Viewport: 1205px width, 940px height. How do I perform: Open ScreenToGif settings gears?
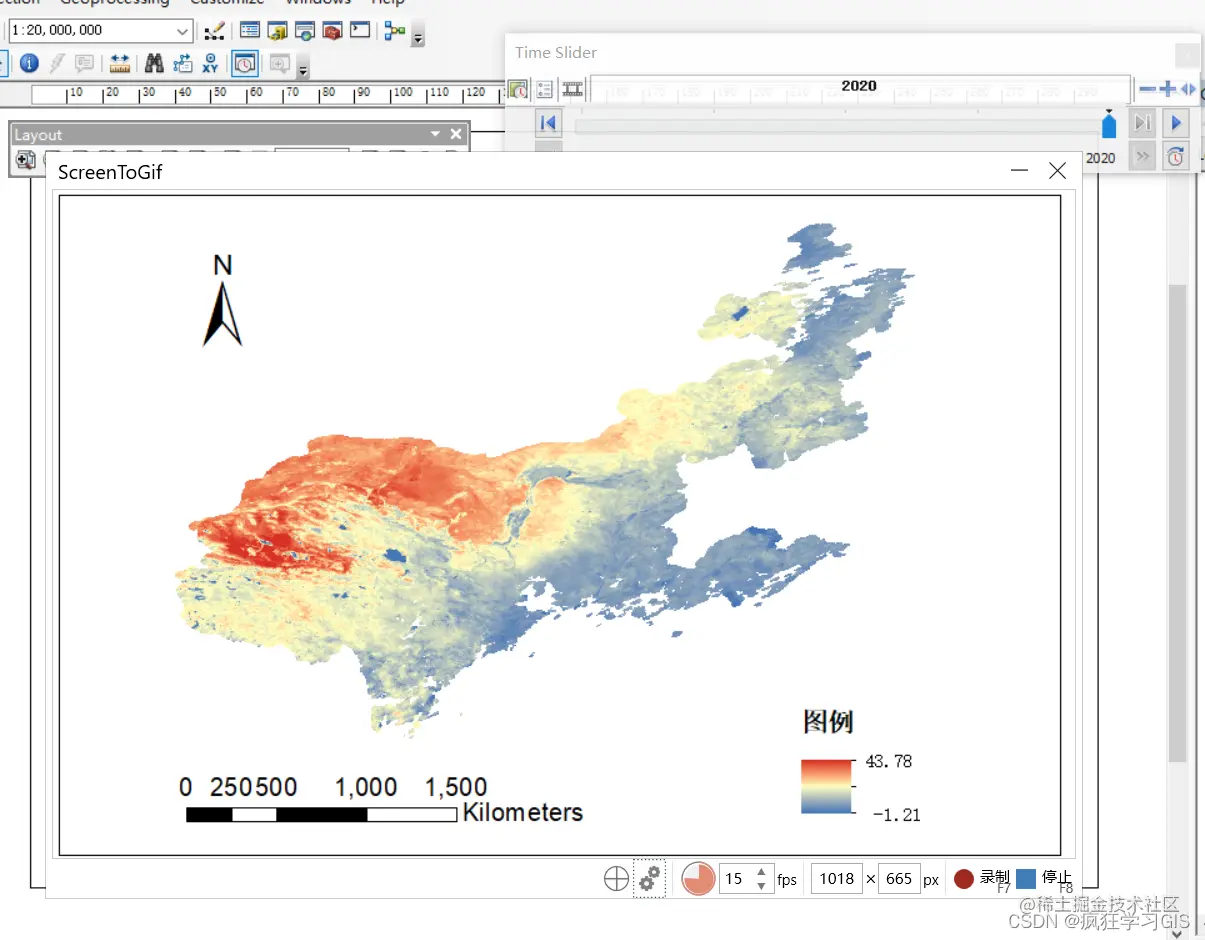coord(649,878)
